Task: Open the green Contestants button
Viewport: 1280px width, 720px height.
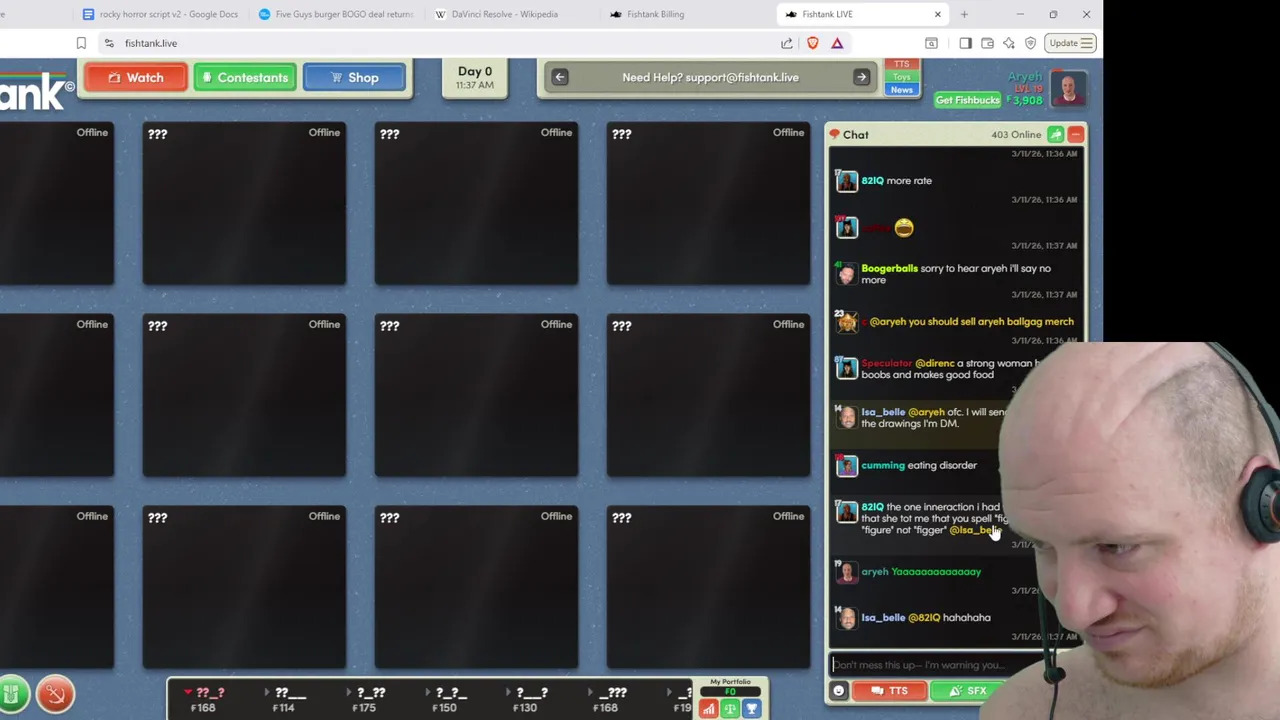Action: pyautogui.click(x=245, y=78)
